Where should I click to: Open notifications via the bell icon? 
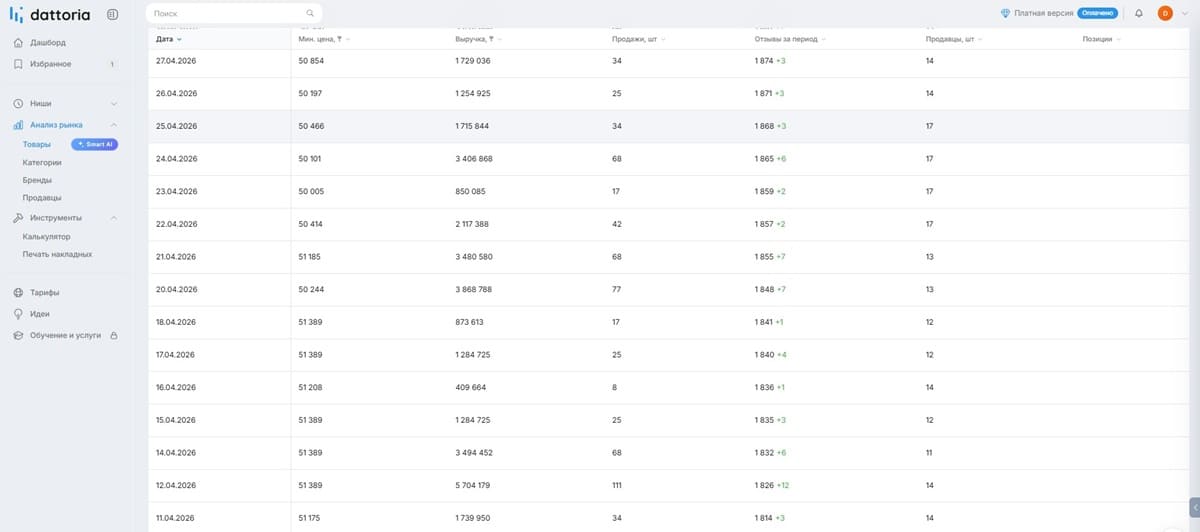point(1138,13)
